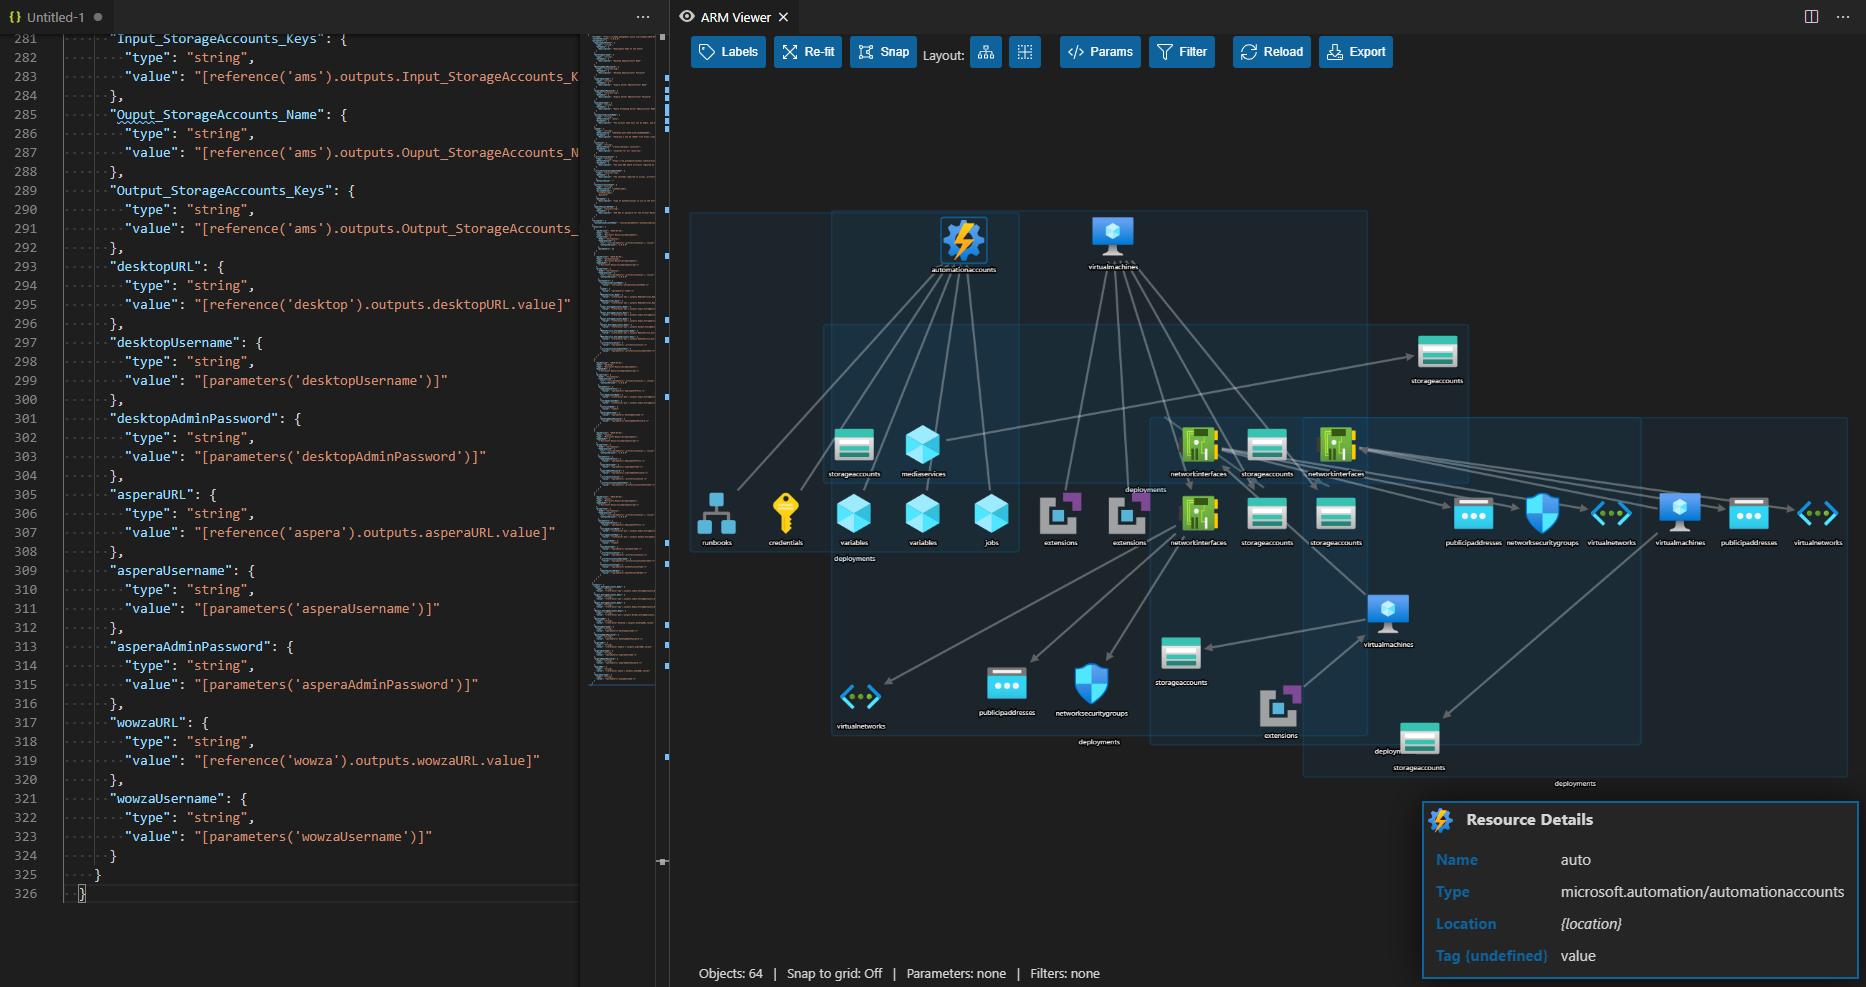Enable Snap mode in the toolbar

[882, 51]
